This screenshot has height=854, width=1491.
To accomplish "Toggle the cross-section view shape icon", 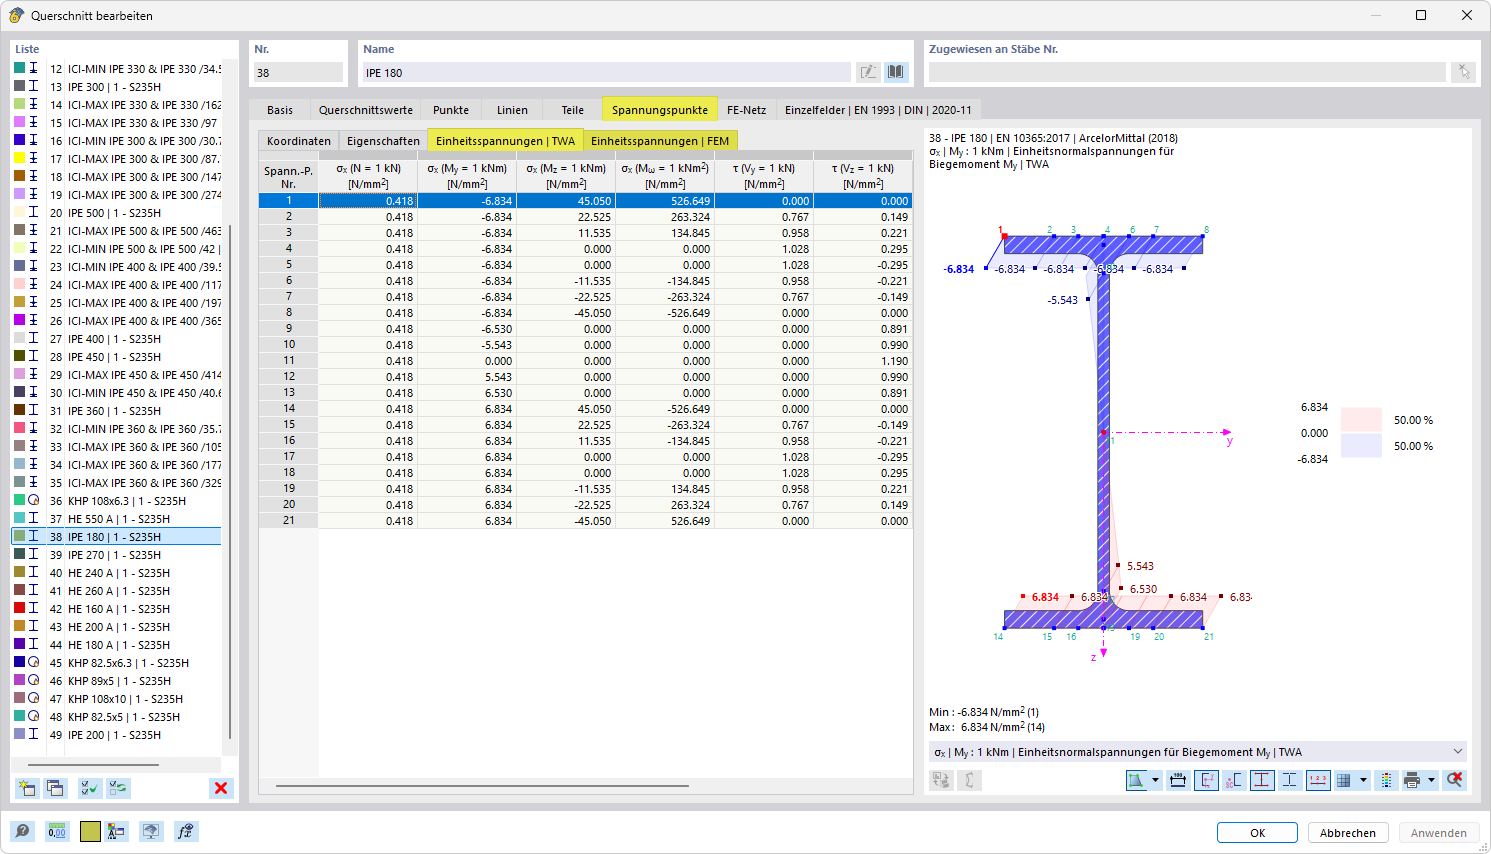I will (x=1137, y=780).
